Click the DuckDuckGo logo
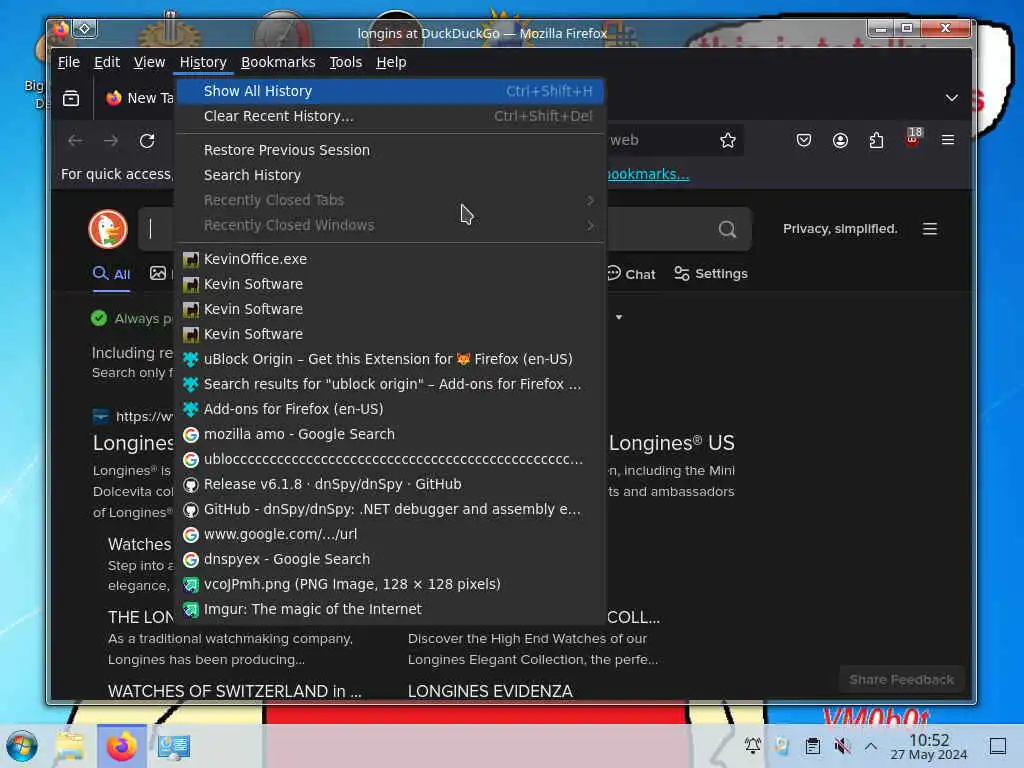 (x=108, y=229)
